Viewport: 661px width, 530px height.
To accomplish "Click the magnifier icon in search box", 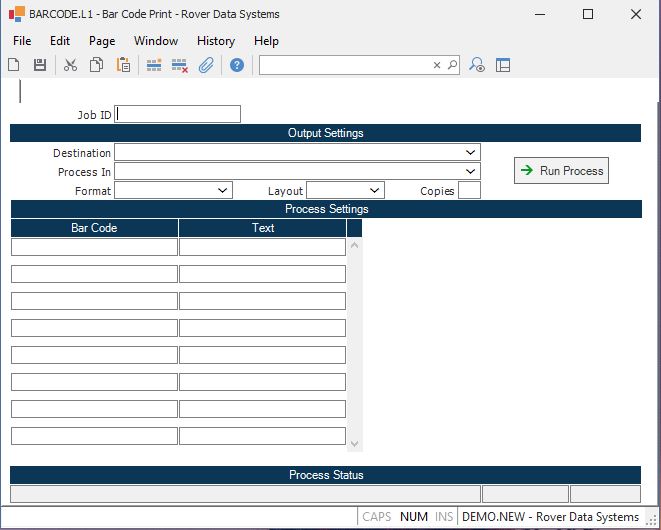I will [452, 65].
